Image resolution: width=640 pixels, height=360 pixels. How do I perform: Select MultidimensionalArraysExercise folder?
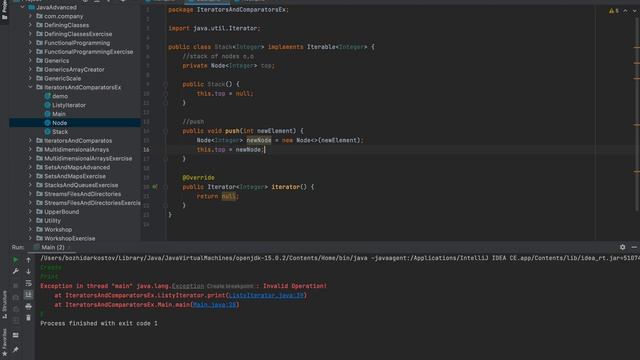click(x=88, y=158)
